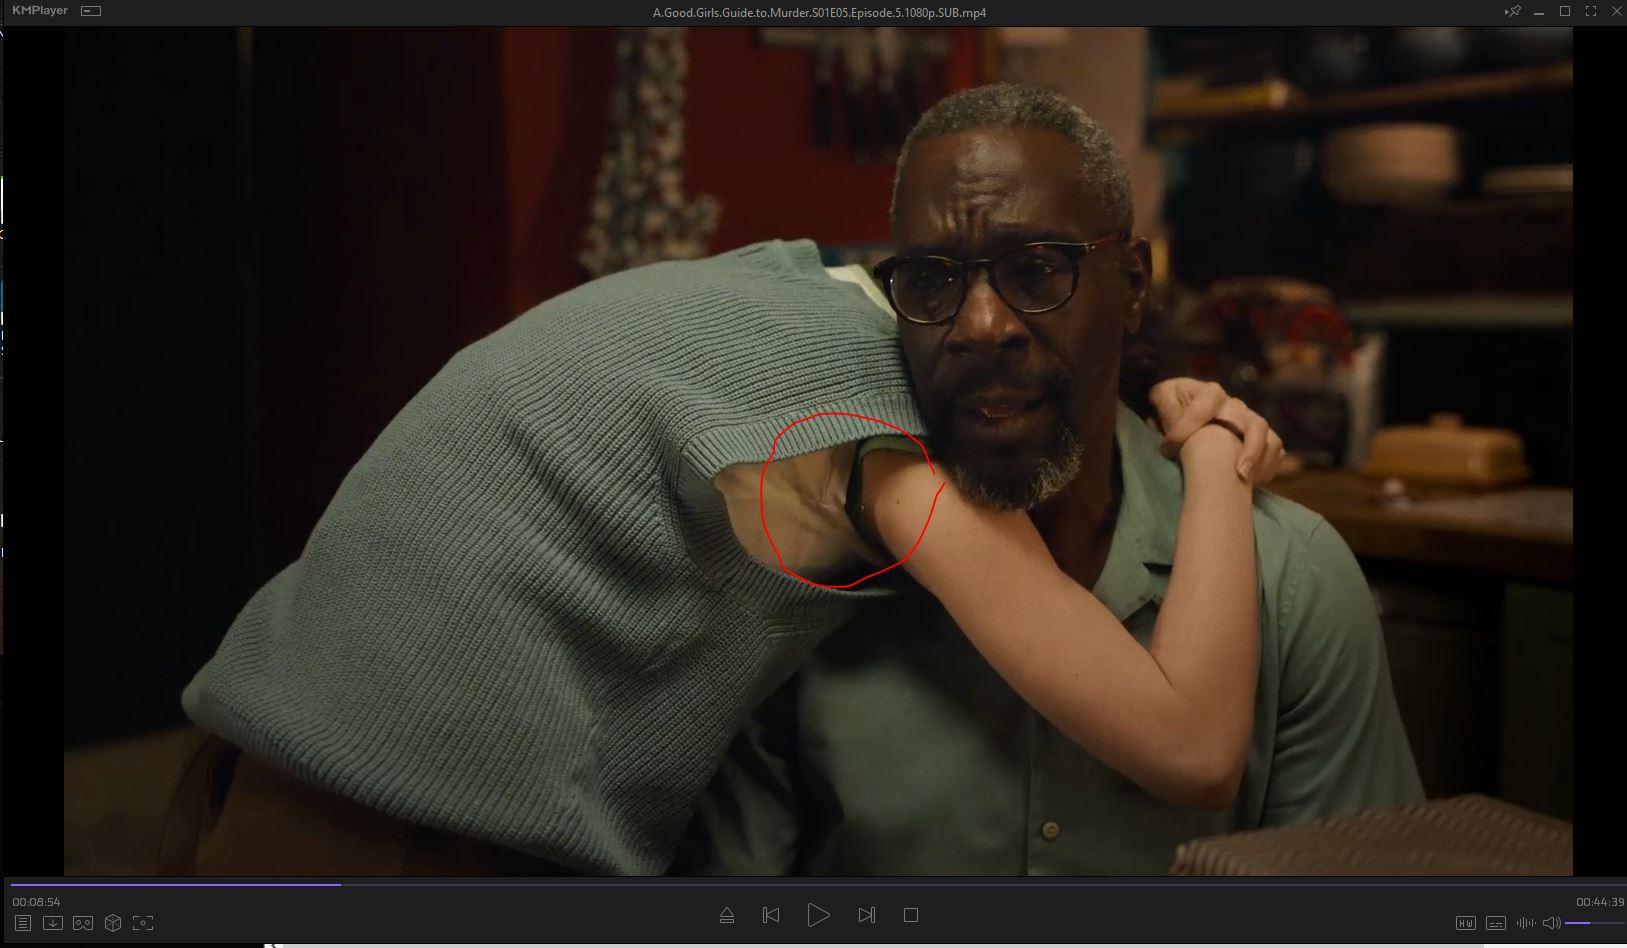Toggle HW hardware acceleration

click(x=1466, y=923)
